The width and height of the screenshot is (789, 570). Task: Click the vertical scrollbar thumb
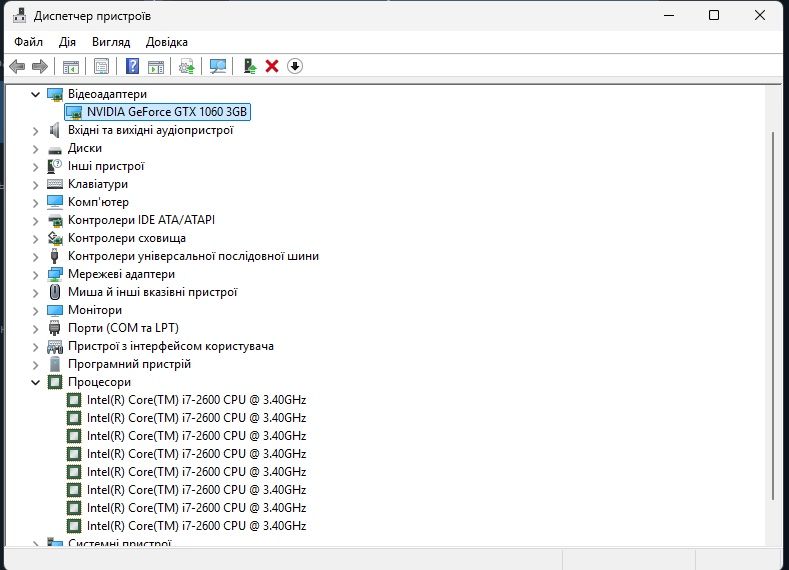click(x=773, y=315)
